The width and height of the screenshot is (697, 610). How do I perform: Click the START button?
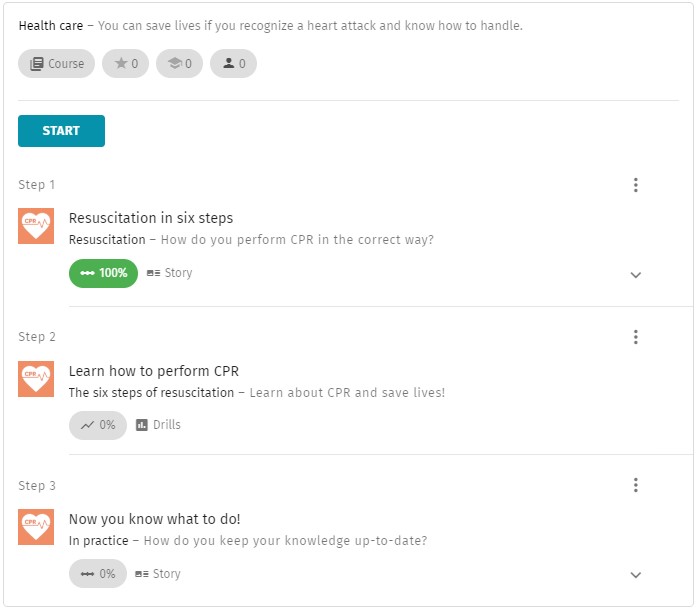pyautogui.click(x=61, y=131)
